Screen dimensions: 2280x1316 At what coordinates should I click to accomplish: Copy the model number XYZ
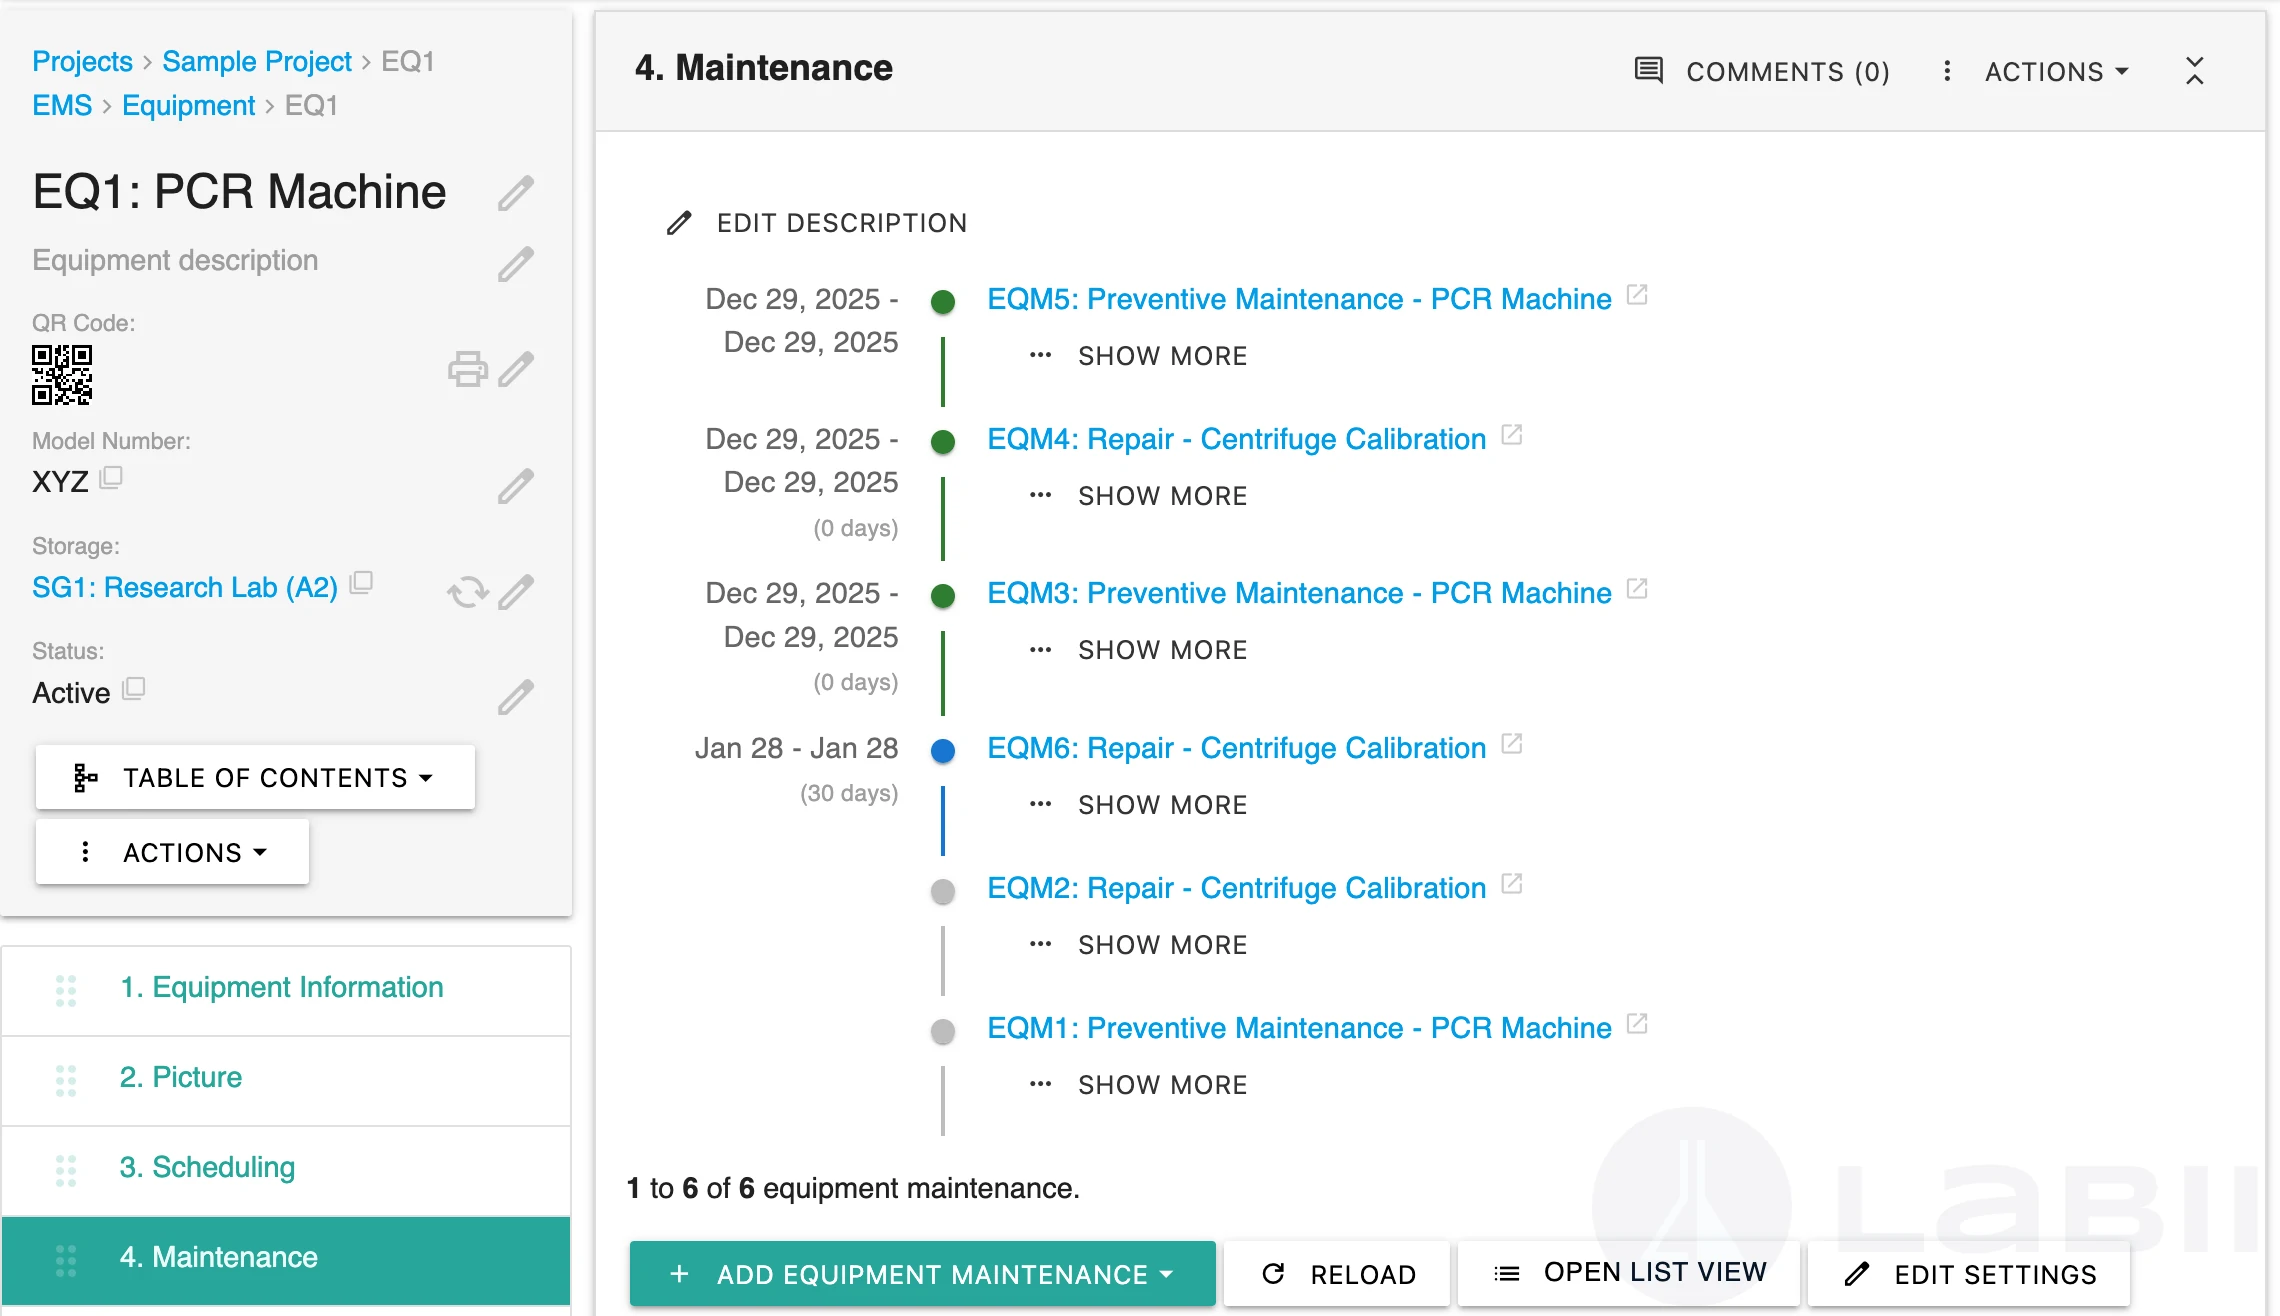(111, 477)
